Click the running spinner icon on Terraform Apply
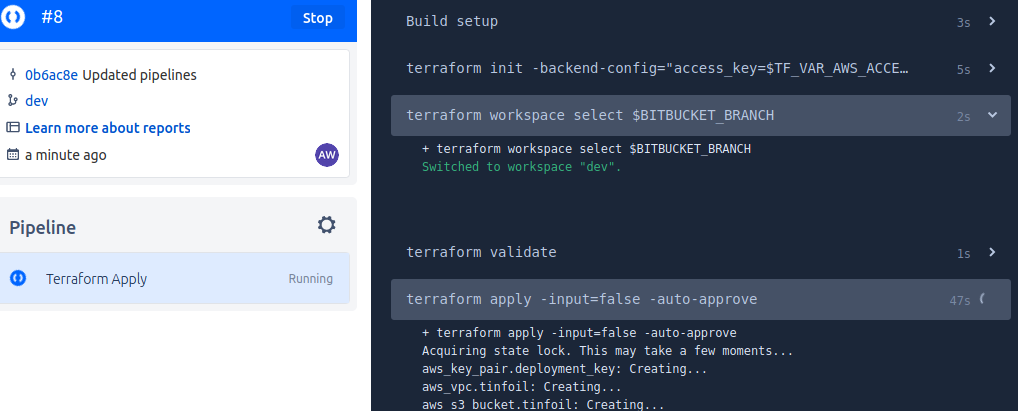The image size is (1018, 411). (x=18, y=279)
